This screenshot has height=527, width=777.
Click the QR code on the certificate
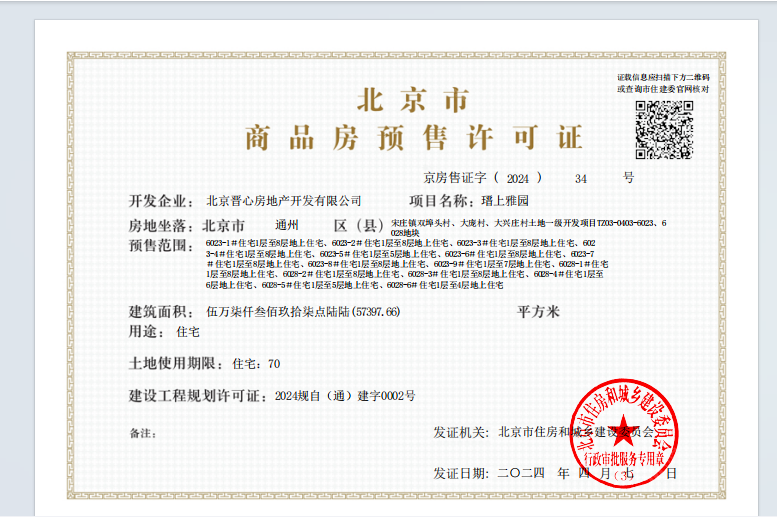[x=664, y=130]
